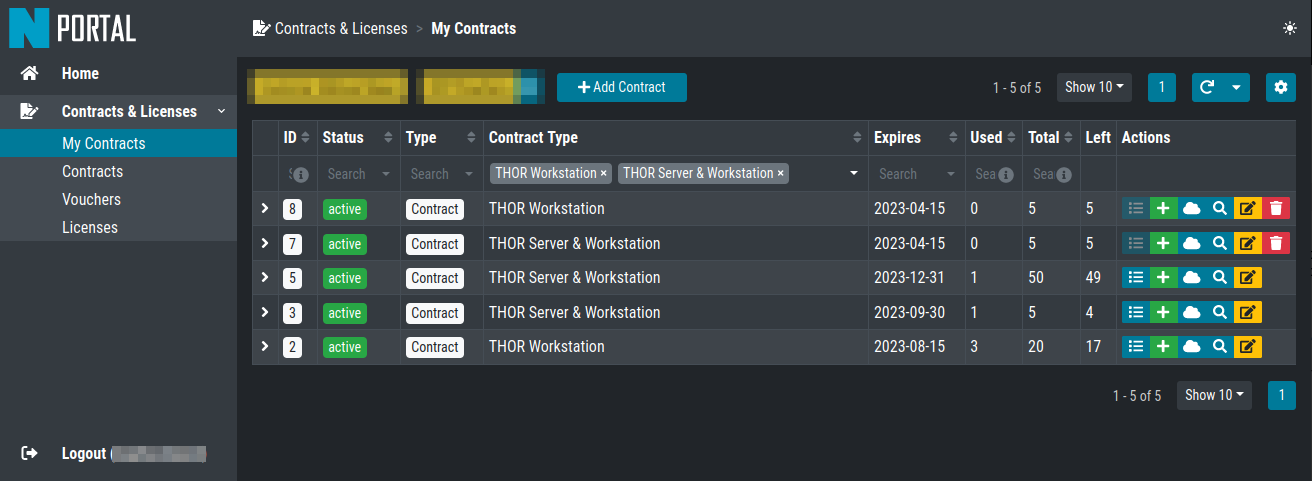Select My Contracts in the sidebar
Screen dimensions: 1312x481
118,144
